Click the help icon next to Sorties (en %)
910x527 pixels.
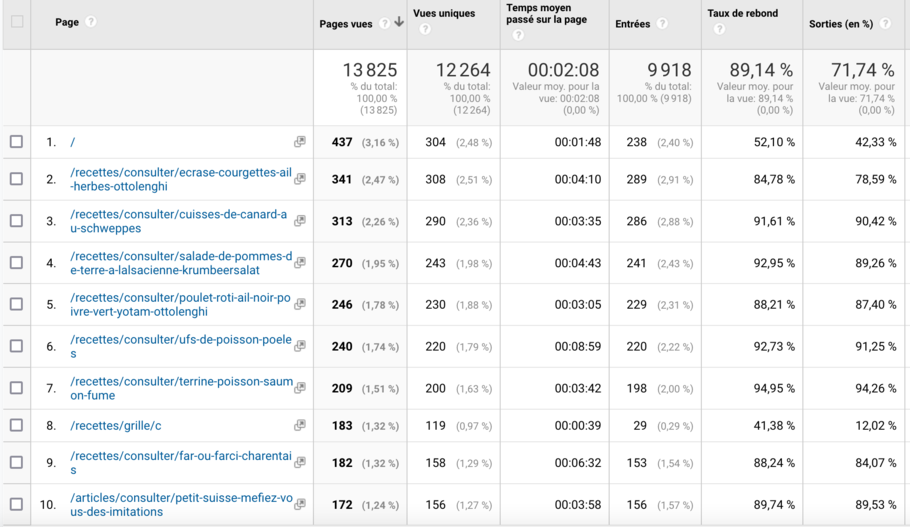[885, 24]
